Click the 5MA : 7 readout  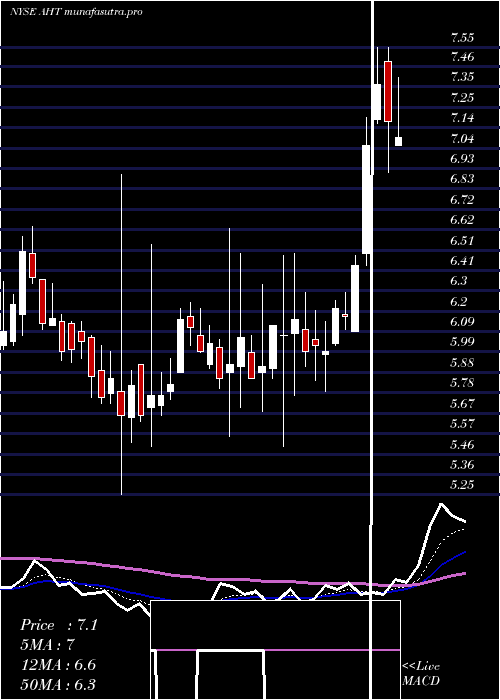click(47, 645)
